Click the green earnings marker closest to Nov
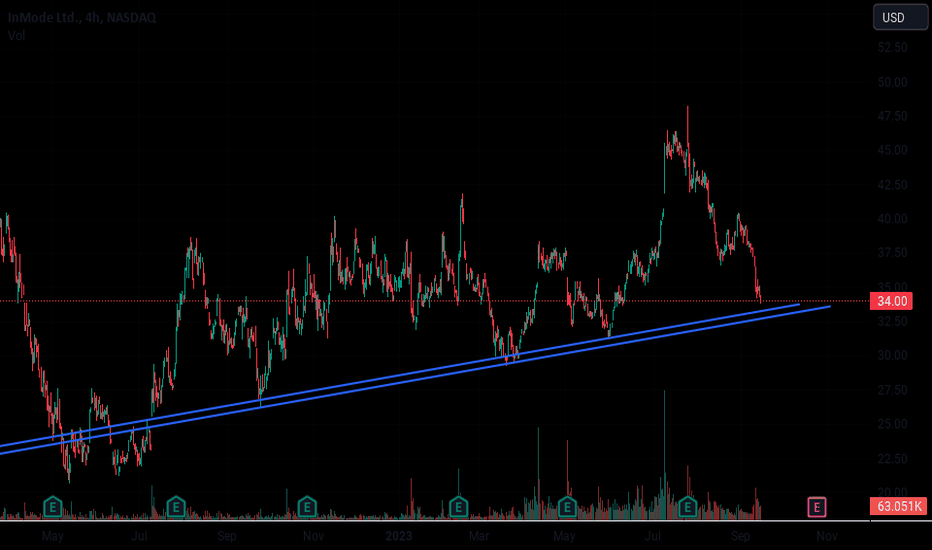Image resolution: width=932 pixels, height=550 pixels. (x=307, y=507)
